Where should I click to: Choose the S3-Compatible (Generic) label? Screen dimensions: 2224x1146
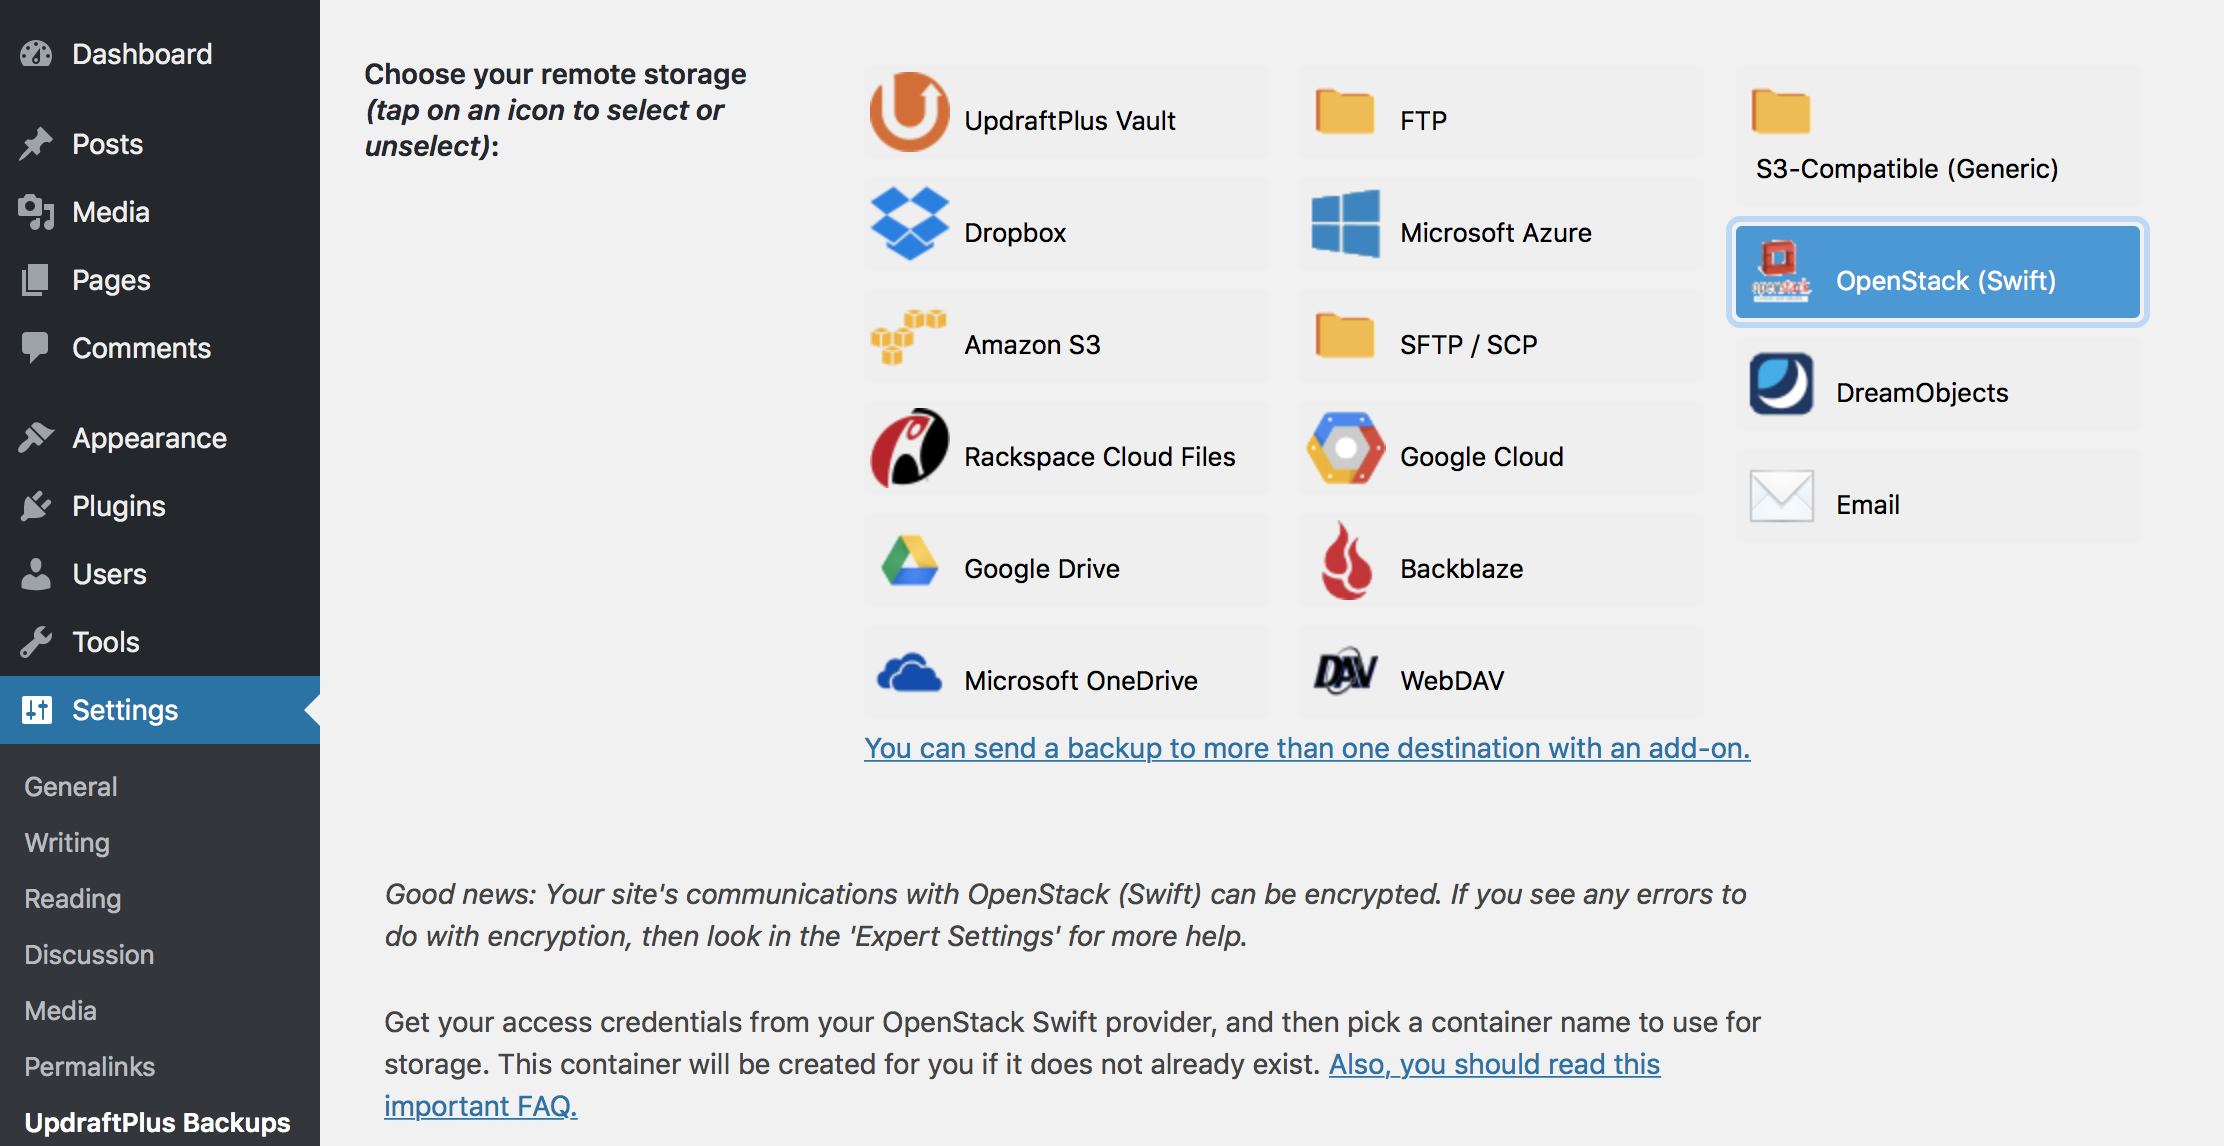click(x=1907, y=169)
